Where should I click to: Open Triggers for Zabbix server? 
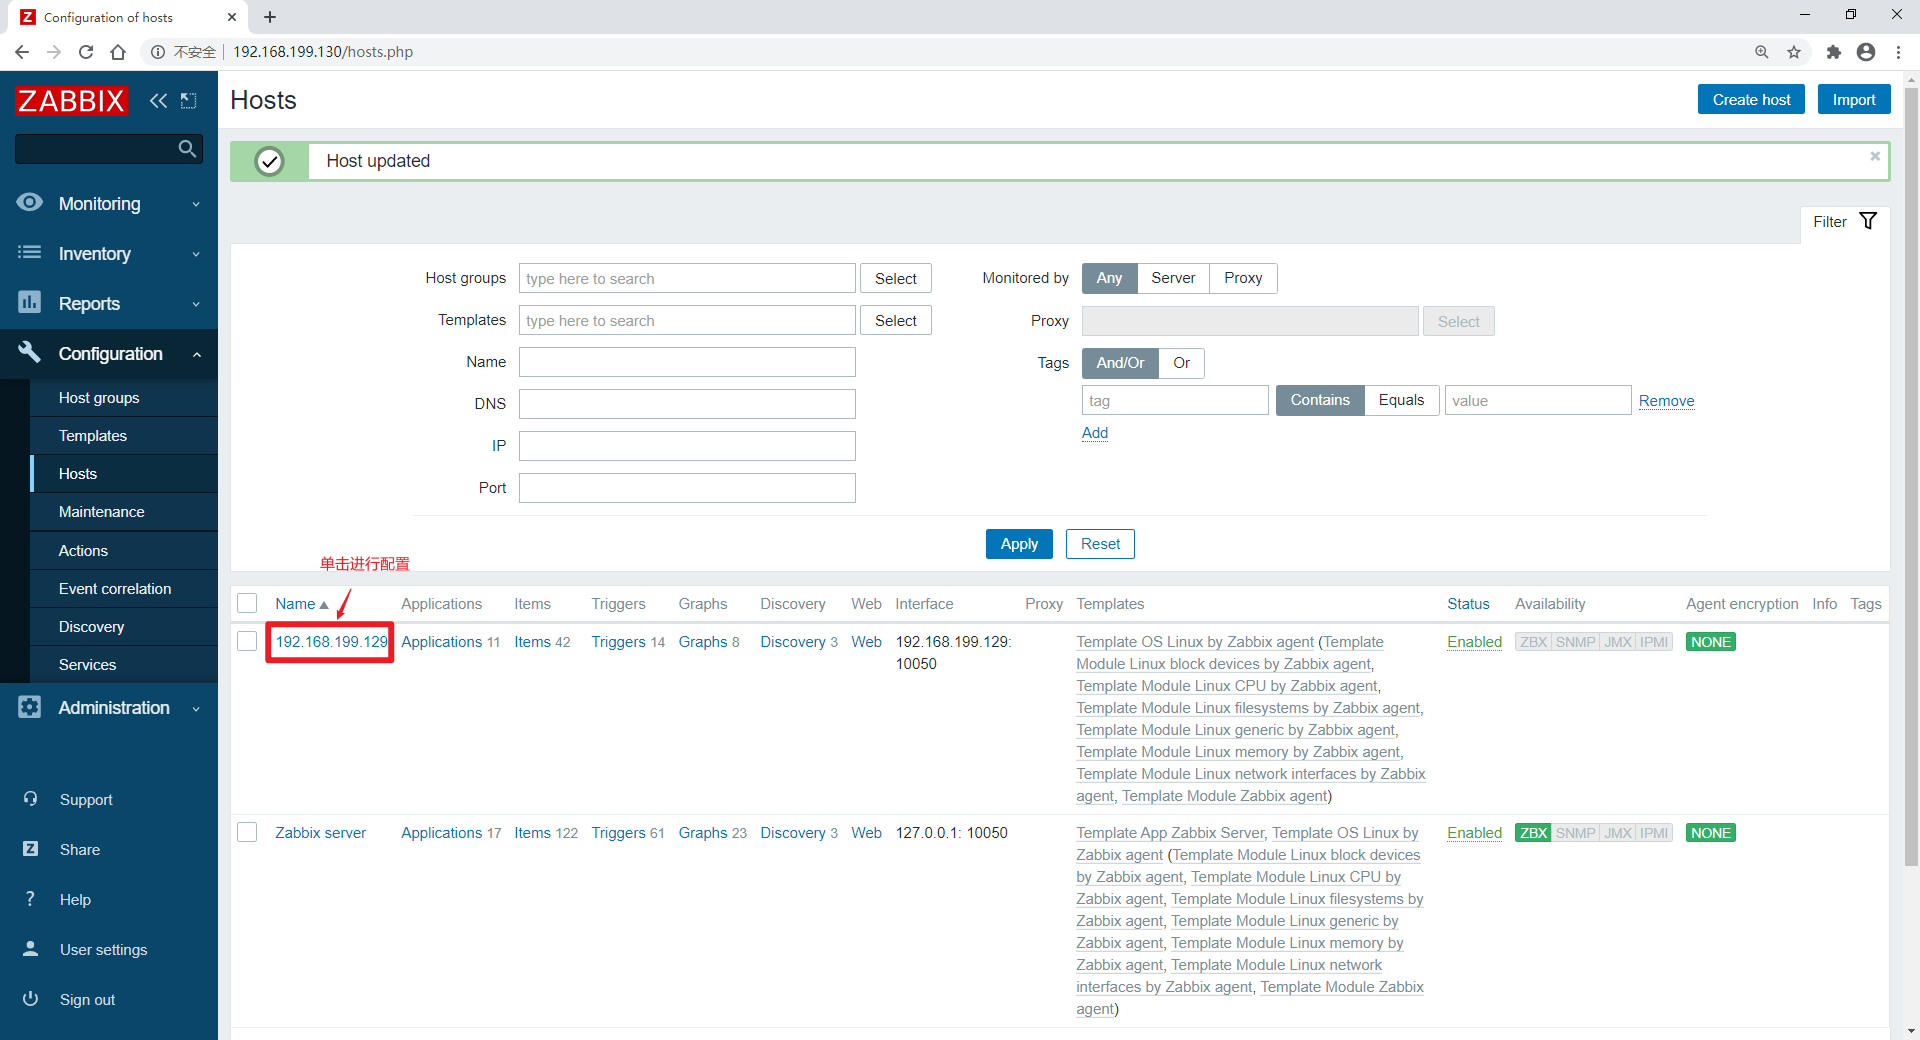click(x=618, y=832)
